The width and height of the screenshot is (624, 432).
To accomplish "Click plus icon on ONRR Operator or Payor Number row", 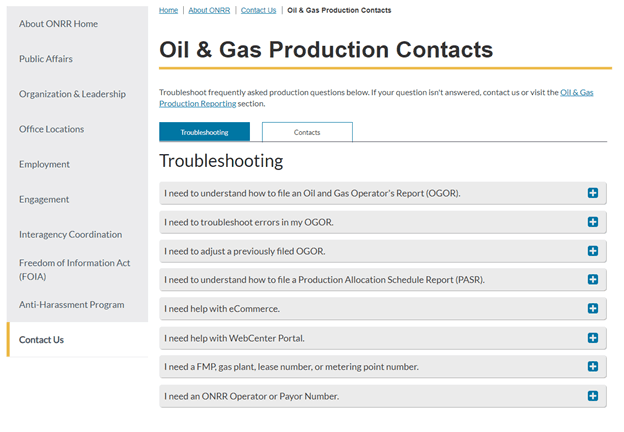I will (592, 396).
